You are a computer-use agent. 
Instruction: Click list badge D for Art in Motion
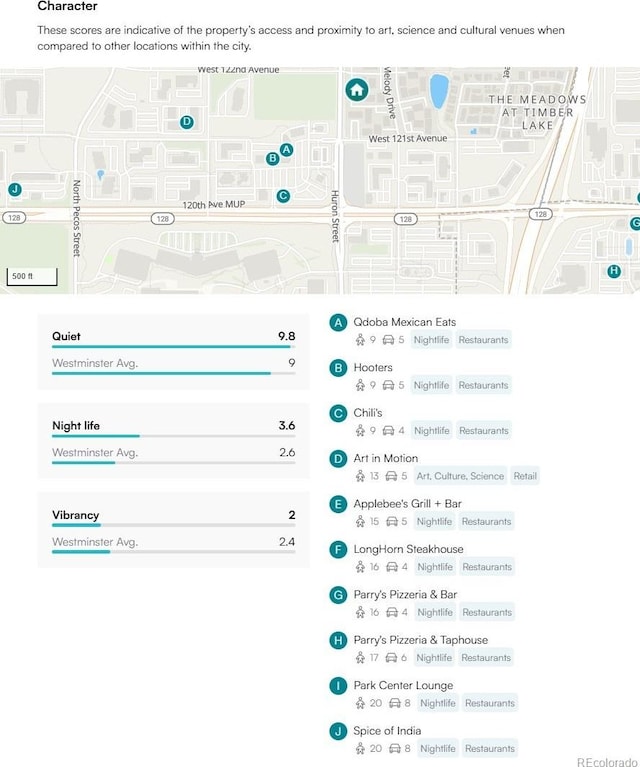pos(338,459)
